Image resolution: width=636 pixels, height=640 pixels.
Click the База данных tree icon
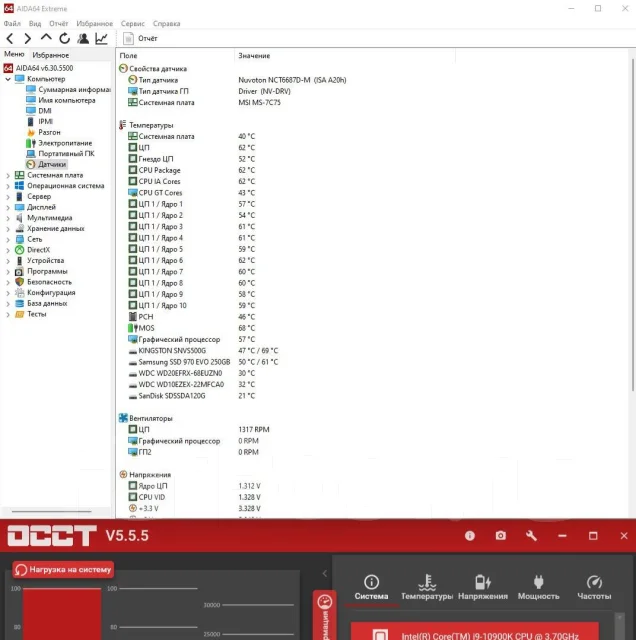(19, 304)
